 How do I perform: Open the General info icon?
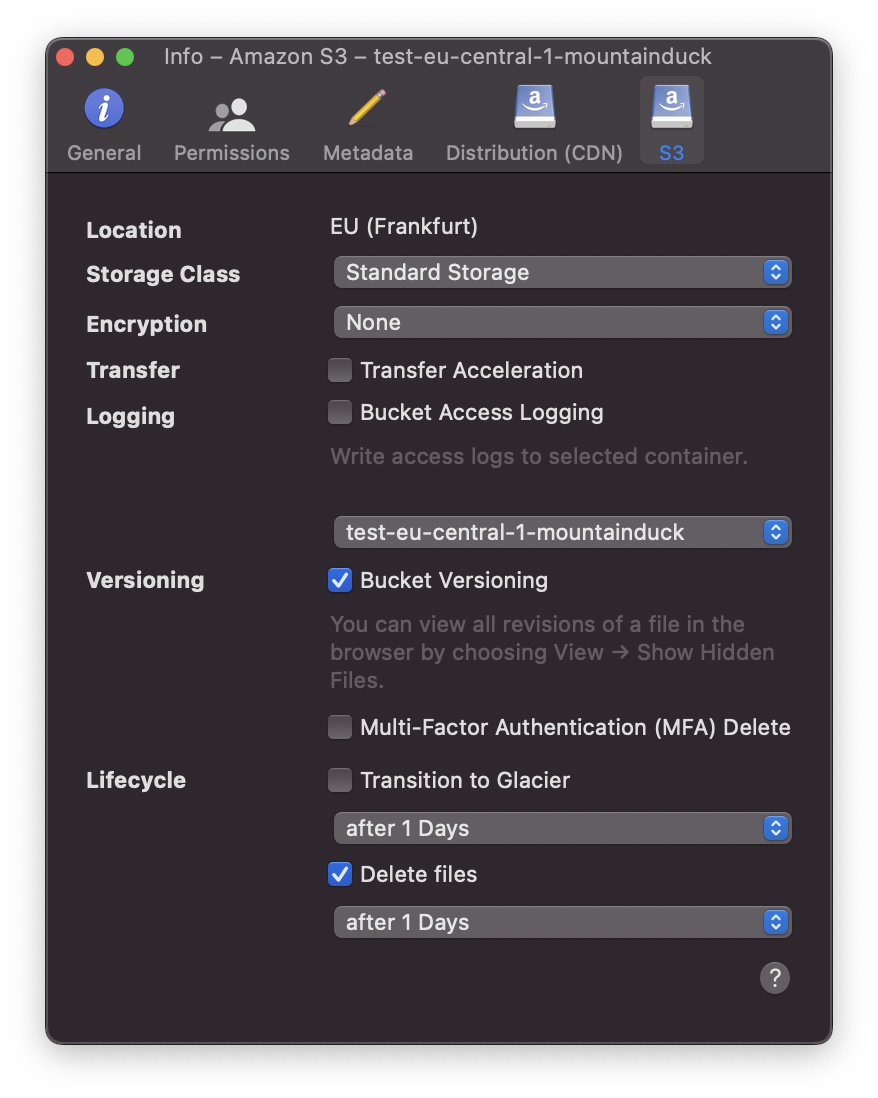pos(104,109)
